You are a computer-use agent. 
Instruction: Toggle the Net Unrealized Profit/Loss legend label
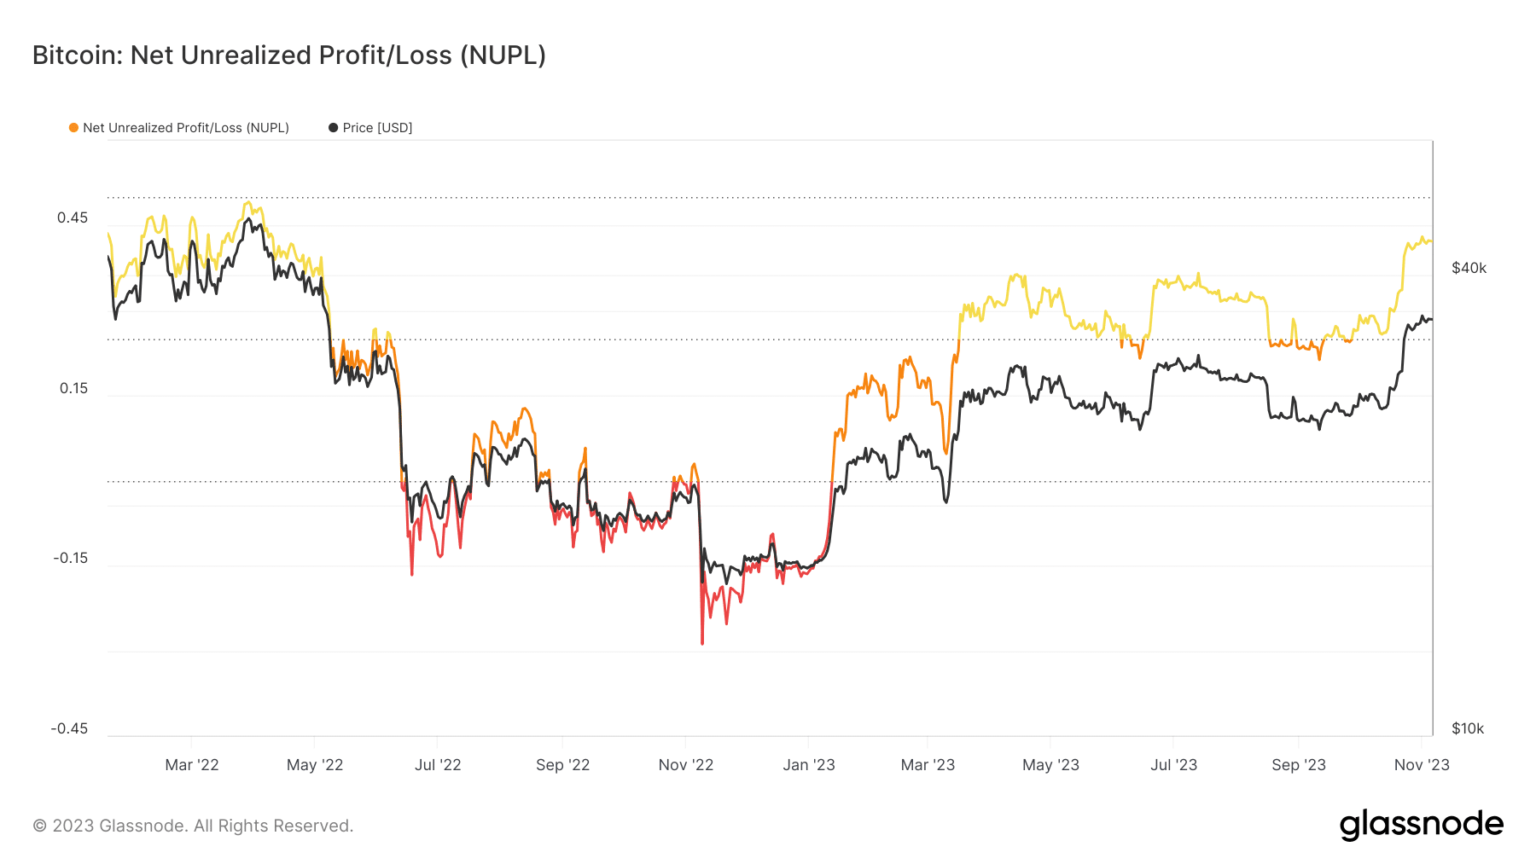[x=186, y=128]
